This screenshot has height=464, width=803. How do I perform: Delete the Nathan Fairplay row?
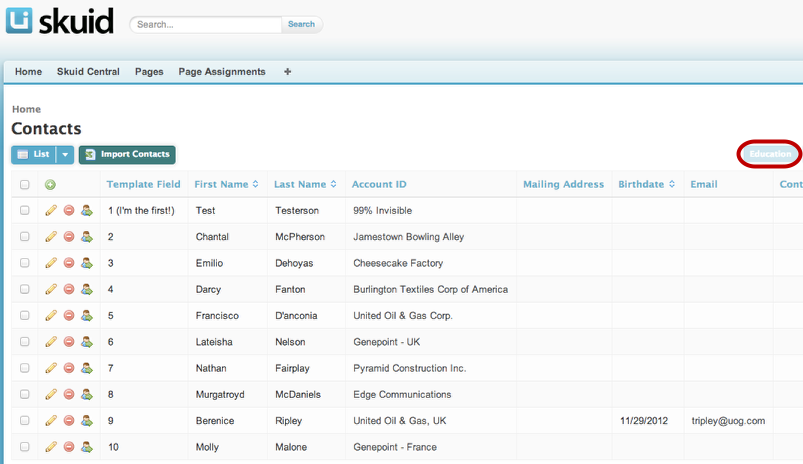[69, 368]
